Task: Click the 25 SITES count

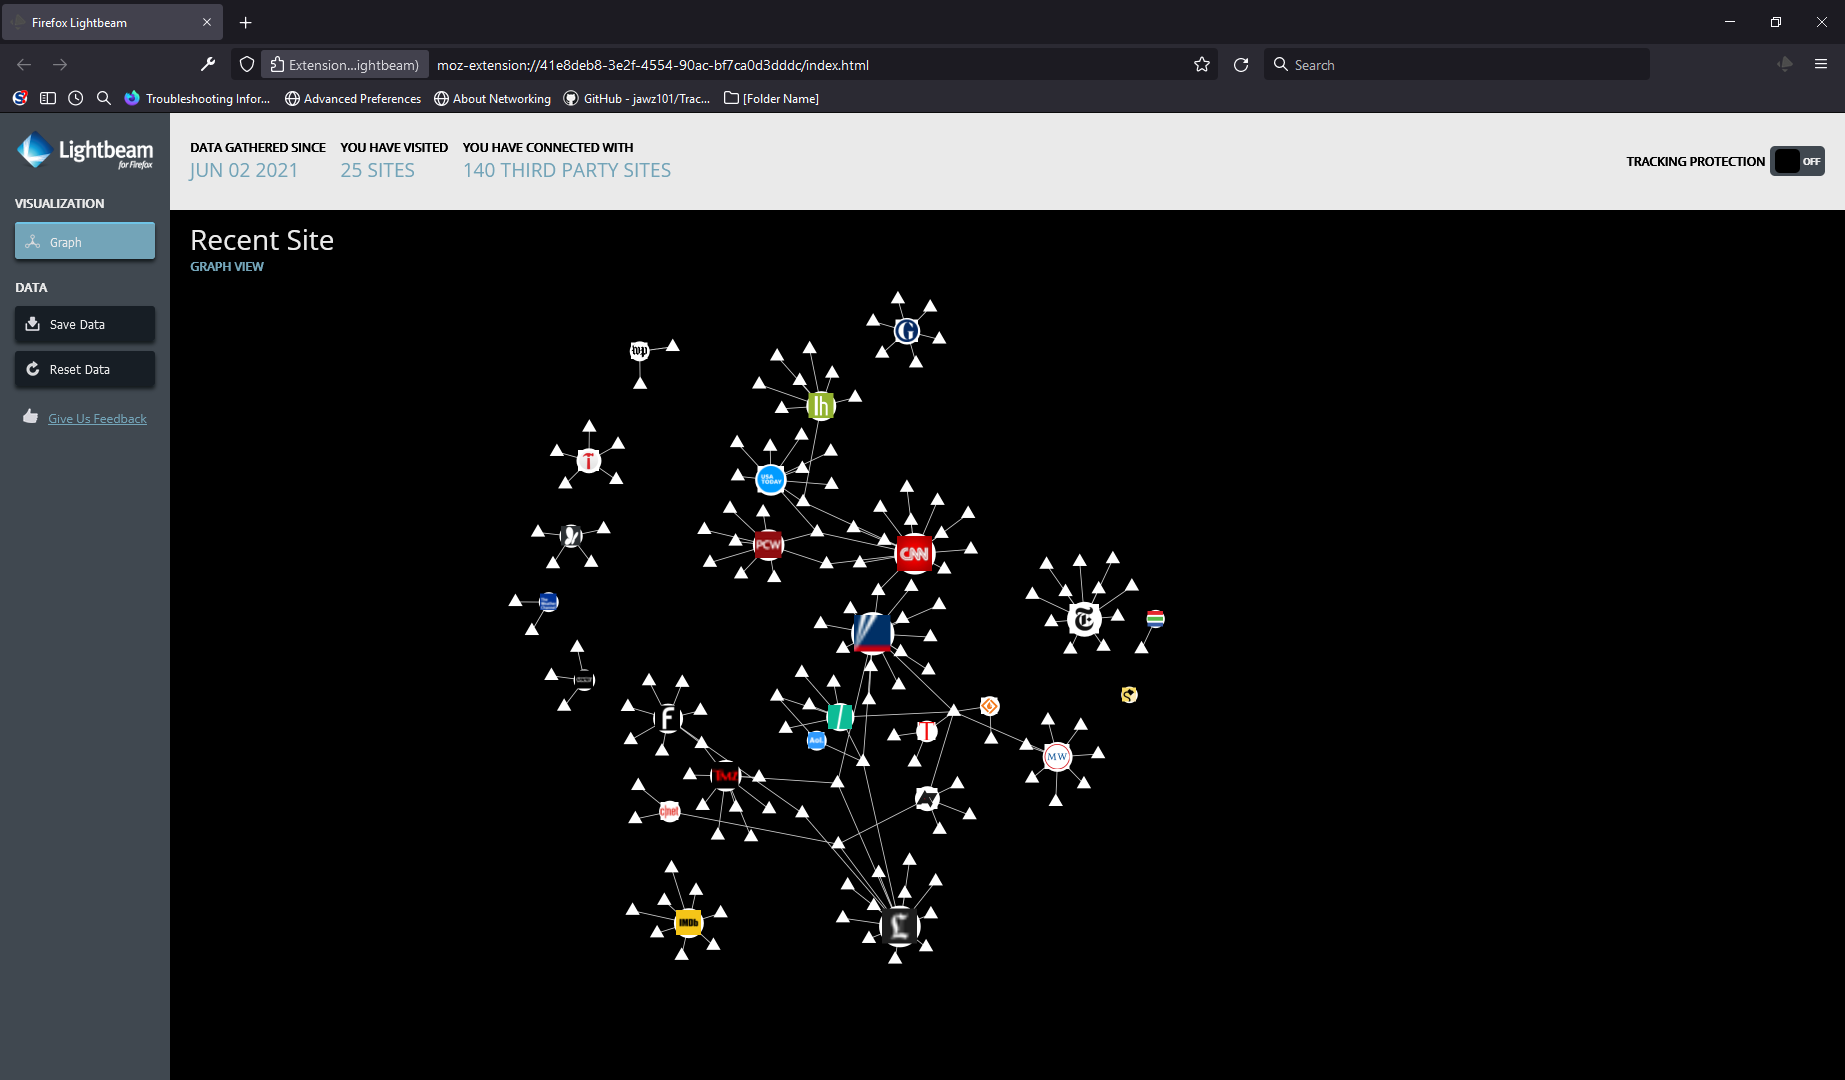Action: tap(377, 170)
